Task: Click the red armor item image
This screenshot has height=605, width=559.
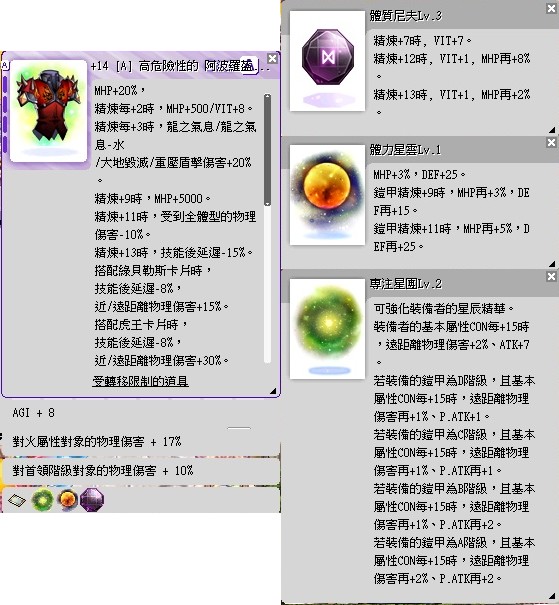Action: (48, 111)
